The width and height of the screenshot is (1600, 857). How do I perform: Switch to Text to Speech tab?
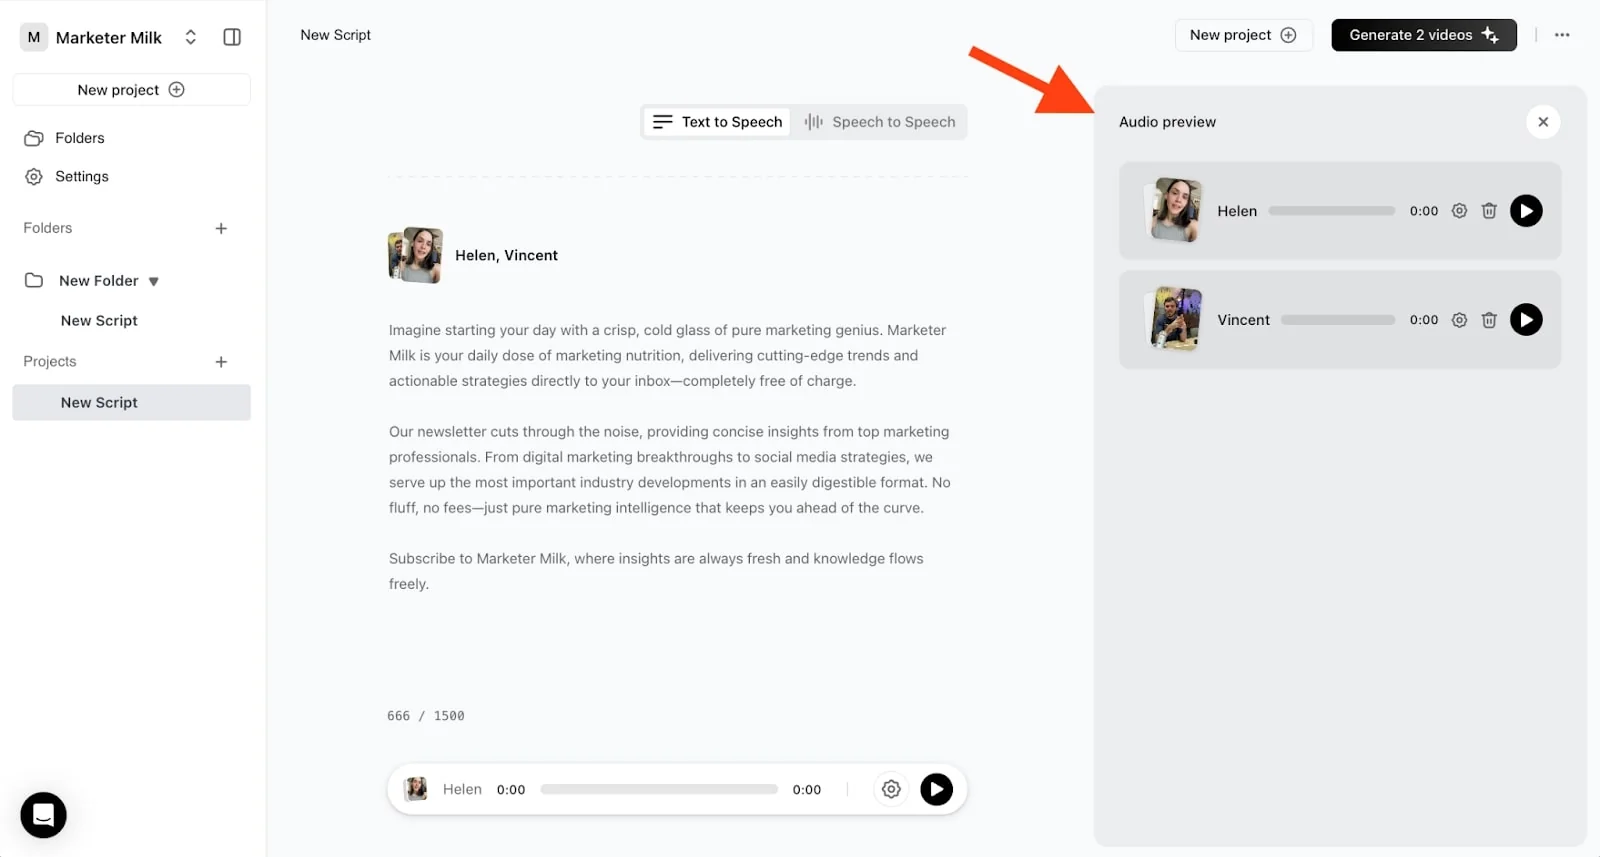click(717, 122)
